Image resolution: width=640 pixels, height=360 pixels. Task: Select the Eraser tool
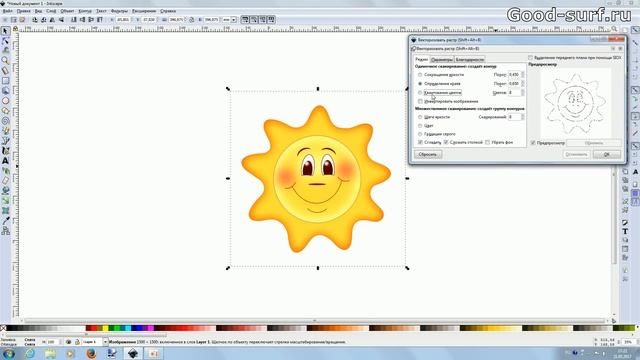(5, 181)
